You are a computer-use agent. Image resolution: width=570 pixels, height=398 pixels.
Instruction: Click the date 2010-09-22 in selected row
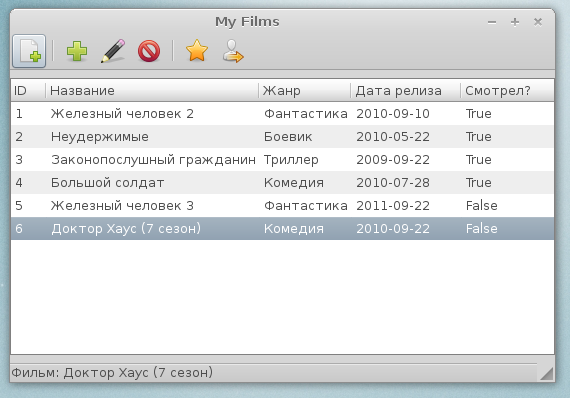(x=393, y=229)
